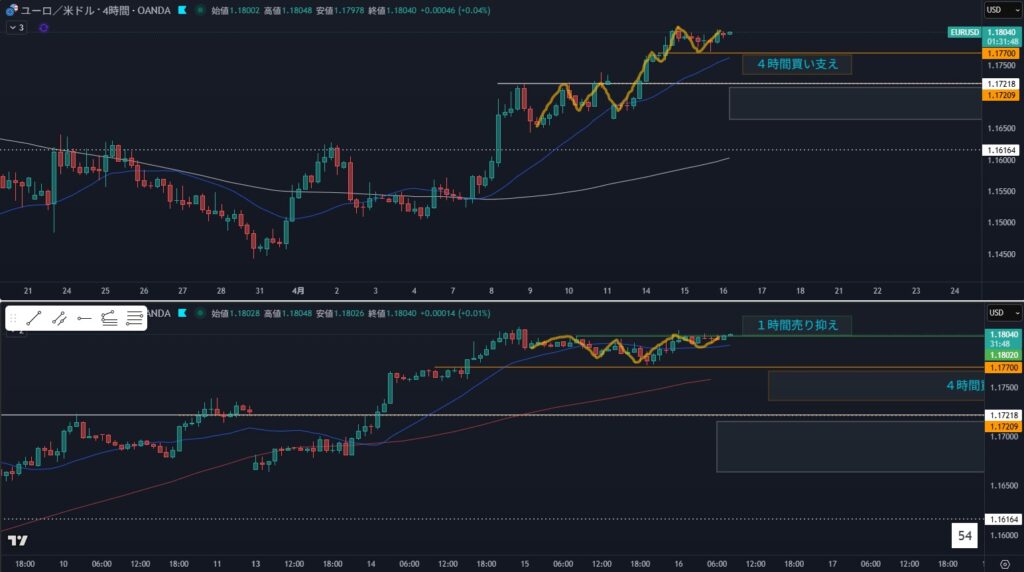The image size is (1024, 572).
Task: Click the EURUSD price tag on the top chart
Action: tap(965, 32)
